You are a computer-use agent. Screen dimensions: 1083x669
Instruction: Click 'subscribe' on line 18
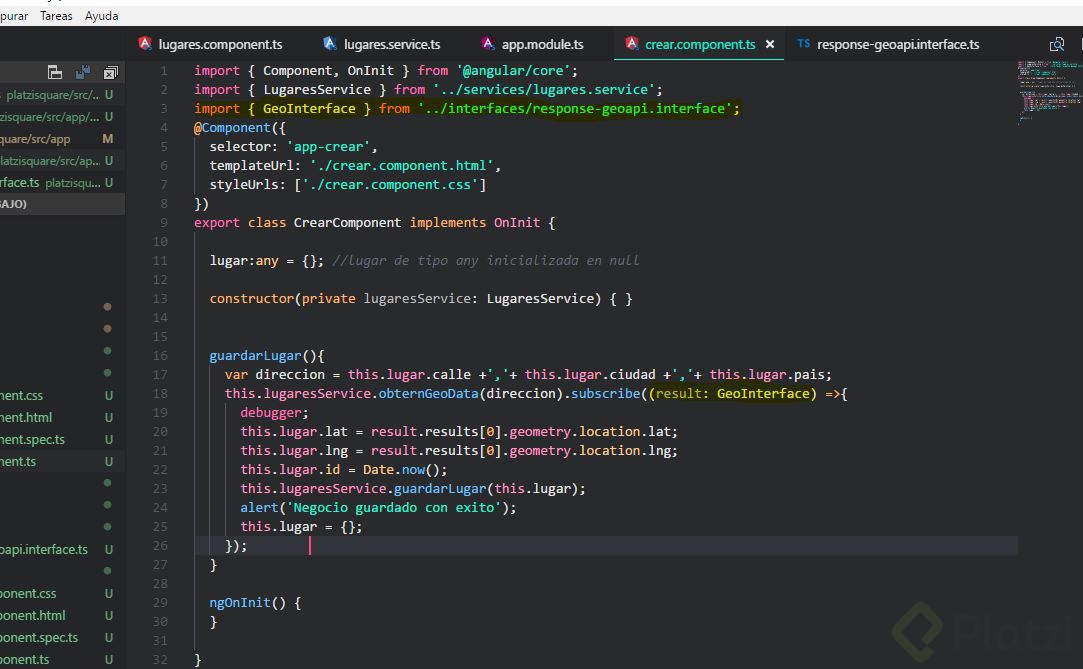pyautogui.click(x=606, y=394)
